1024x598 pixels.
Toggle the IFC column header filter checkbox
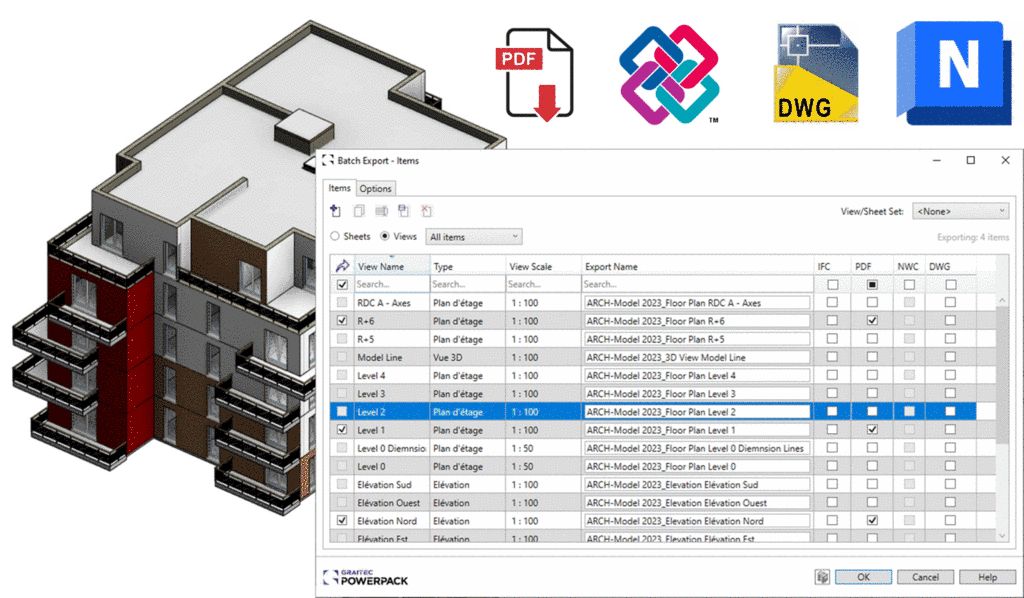[833, 285]
